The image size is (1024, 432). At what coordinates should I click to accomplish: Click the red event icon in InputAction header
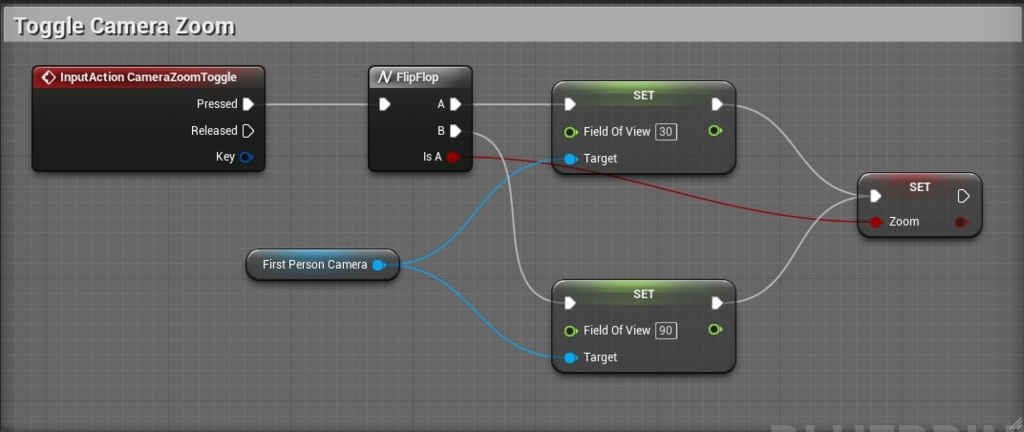pyautogui.click(x=48, y=78)
